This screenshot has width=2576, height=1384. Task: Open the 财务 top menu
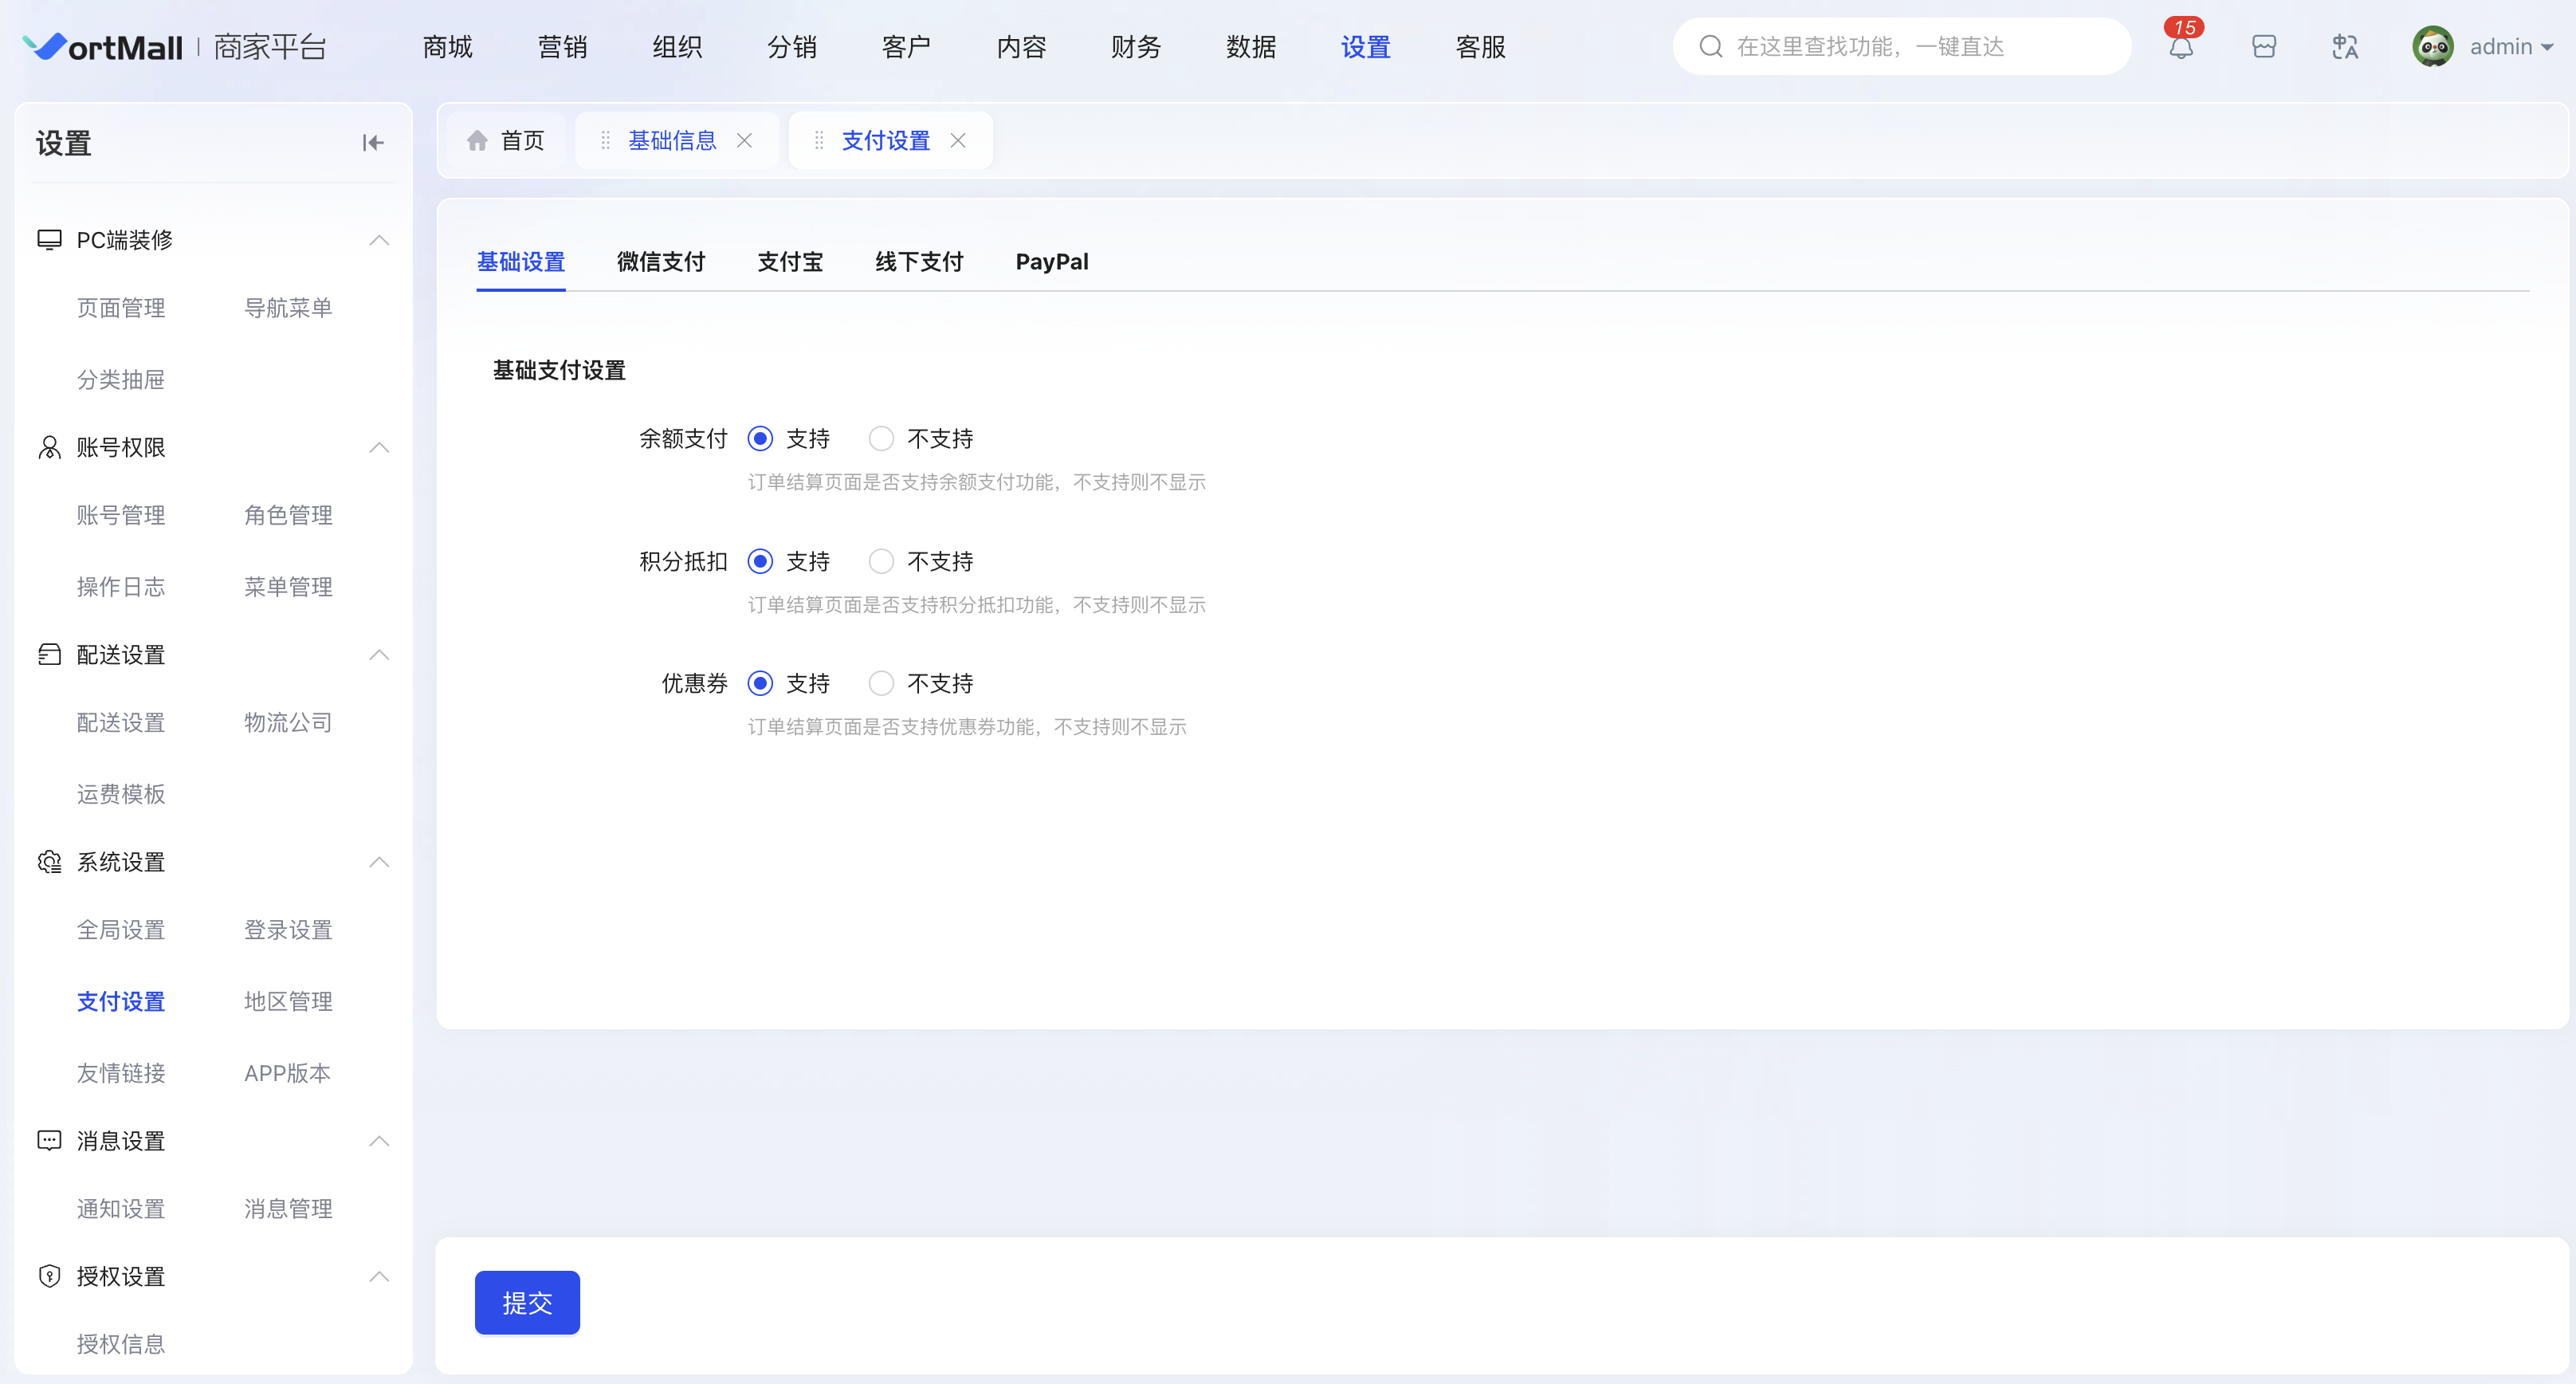pos(1136,47)
